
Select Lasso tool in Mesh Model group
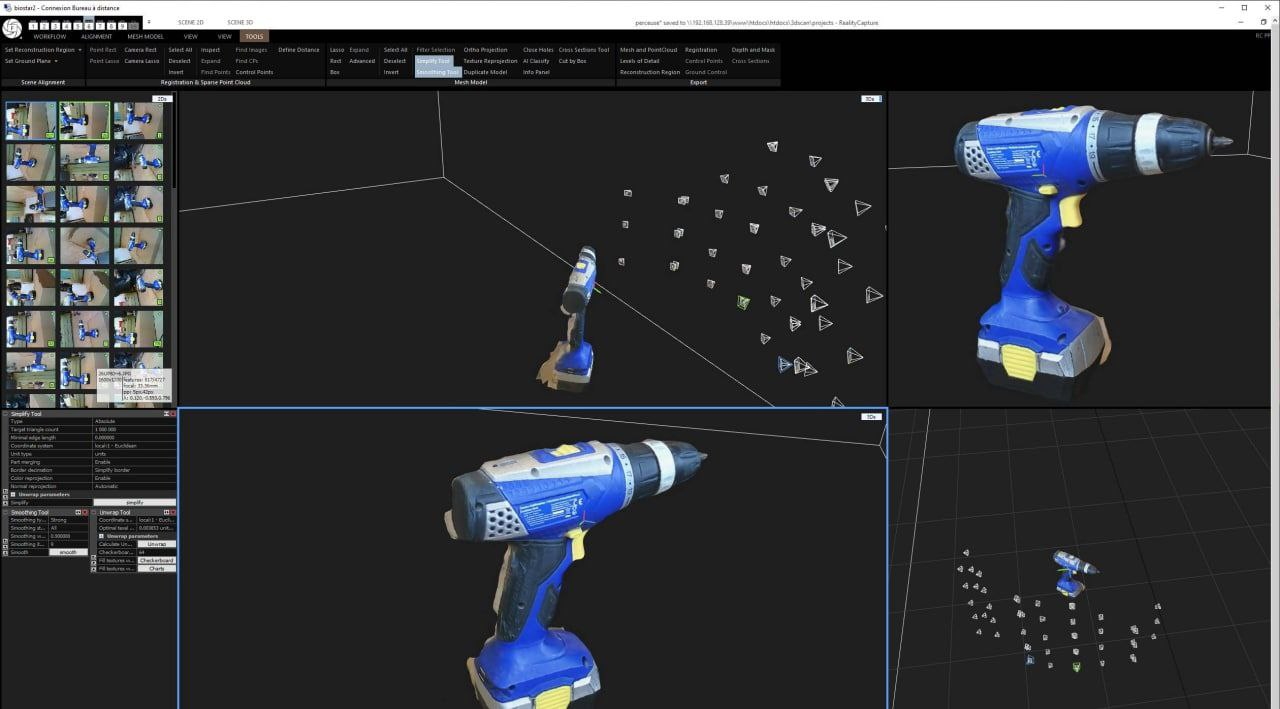pyautogui.click(x=337, y=50)
